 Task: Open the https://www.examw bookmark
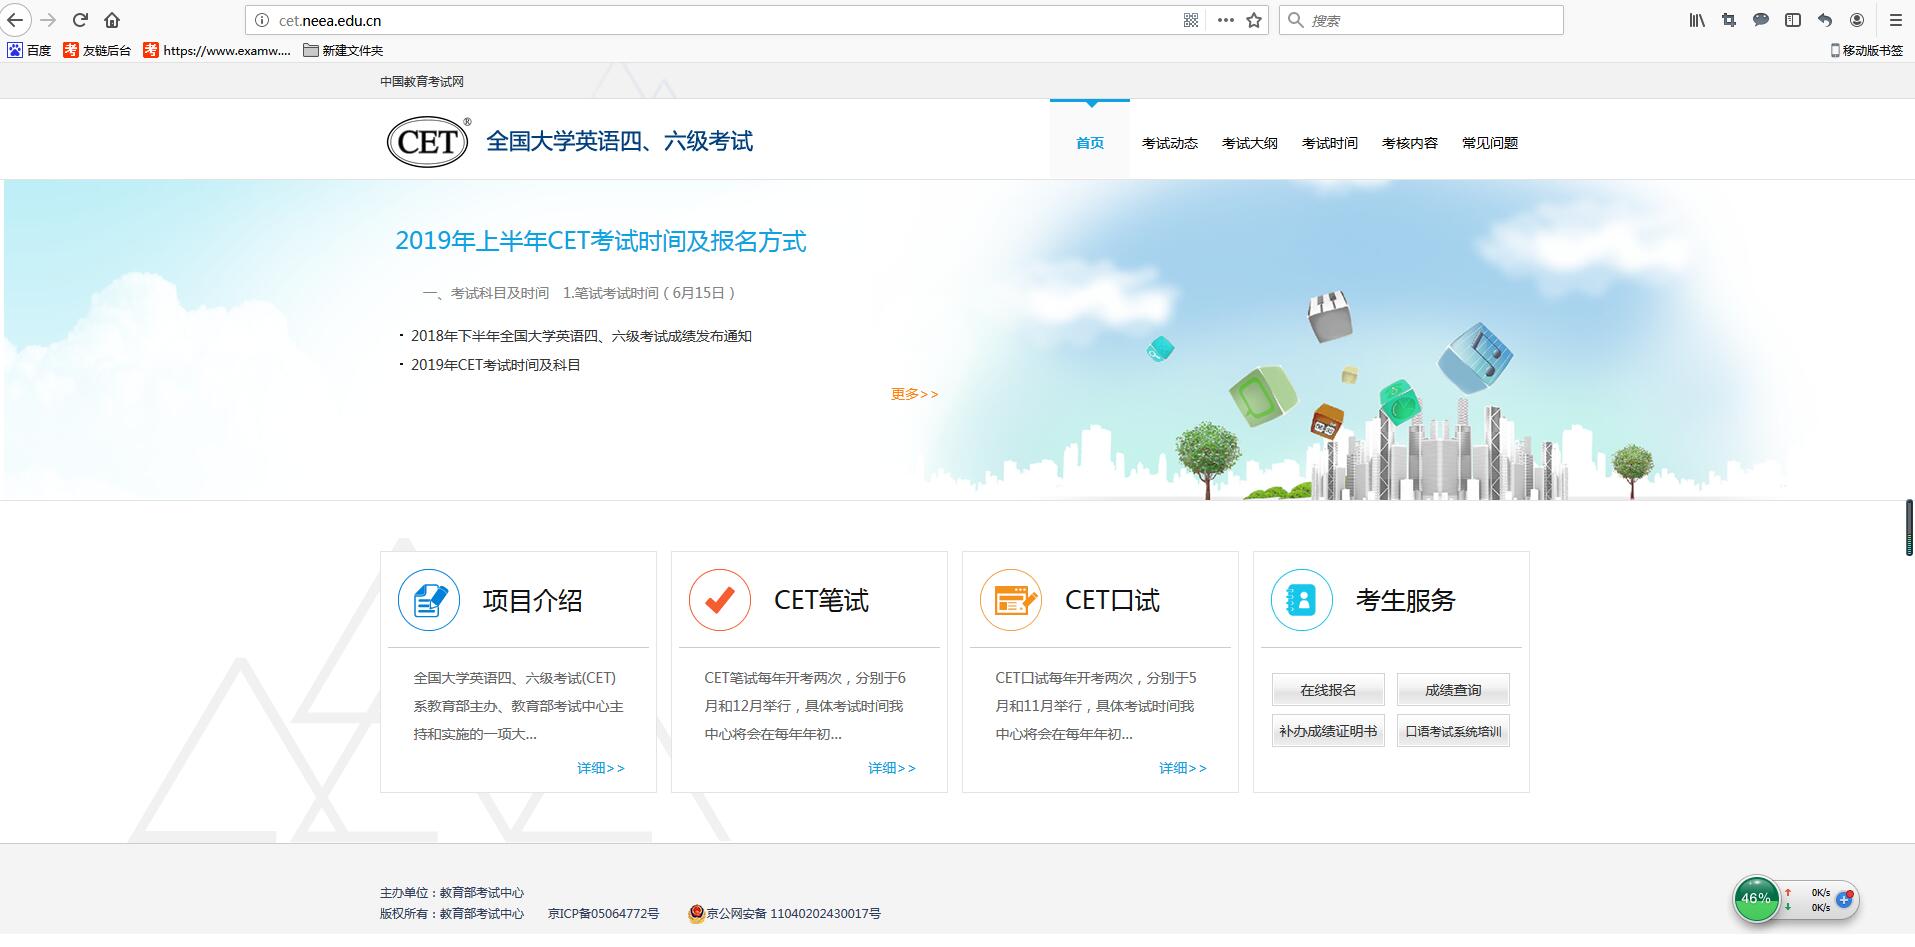click(217, 50)
